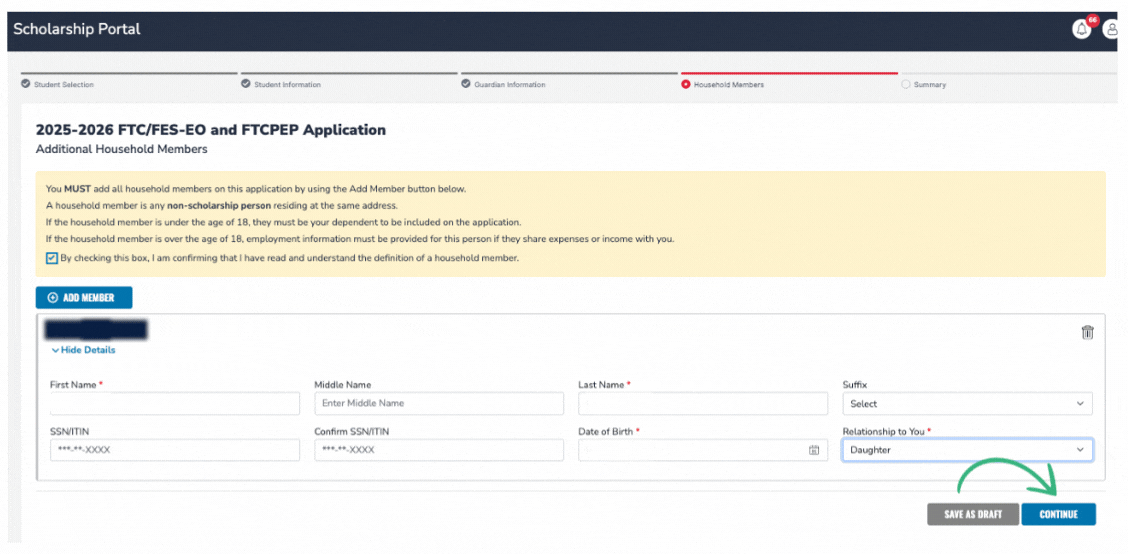Go to the Guardian Information step label
This screenshot has height=554, width=1128.
510,85
